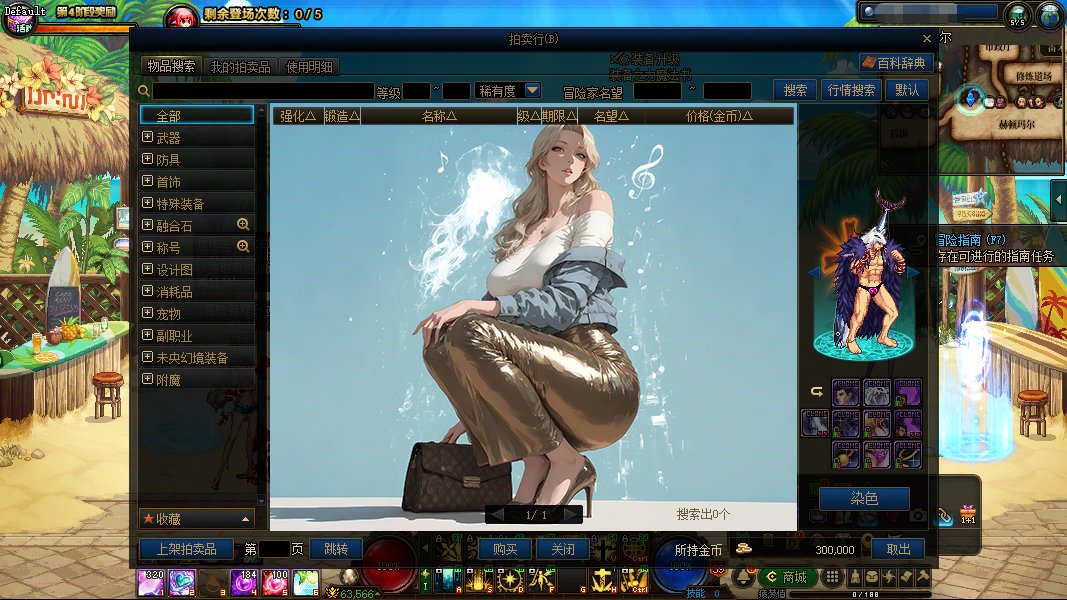This screenshot has width=1067, height=600.
Task: Click the gold coin stack icon beside 所持金币
Action: (744, 548)
